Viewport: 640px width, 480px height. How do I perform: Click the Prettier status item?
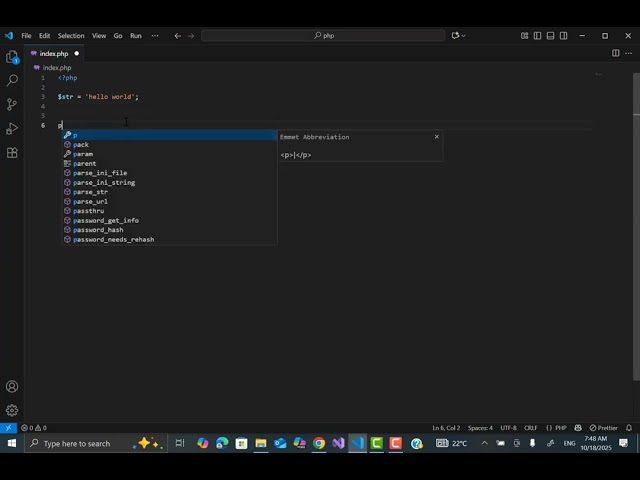[604, 428]
